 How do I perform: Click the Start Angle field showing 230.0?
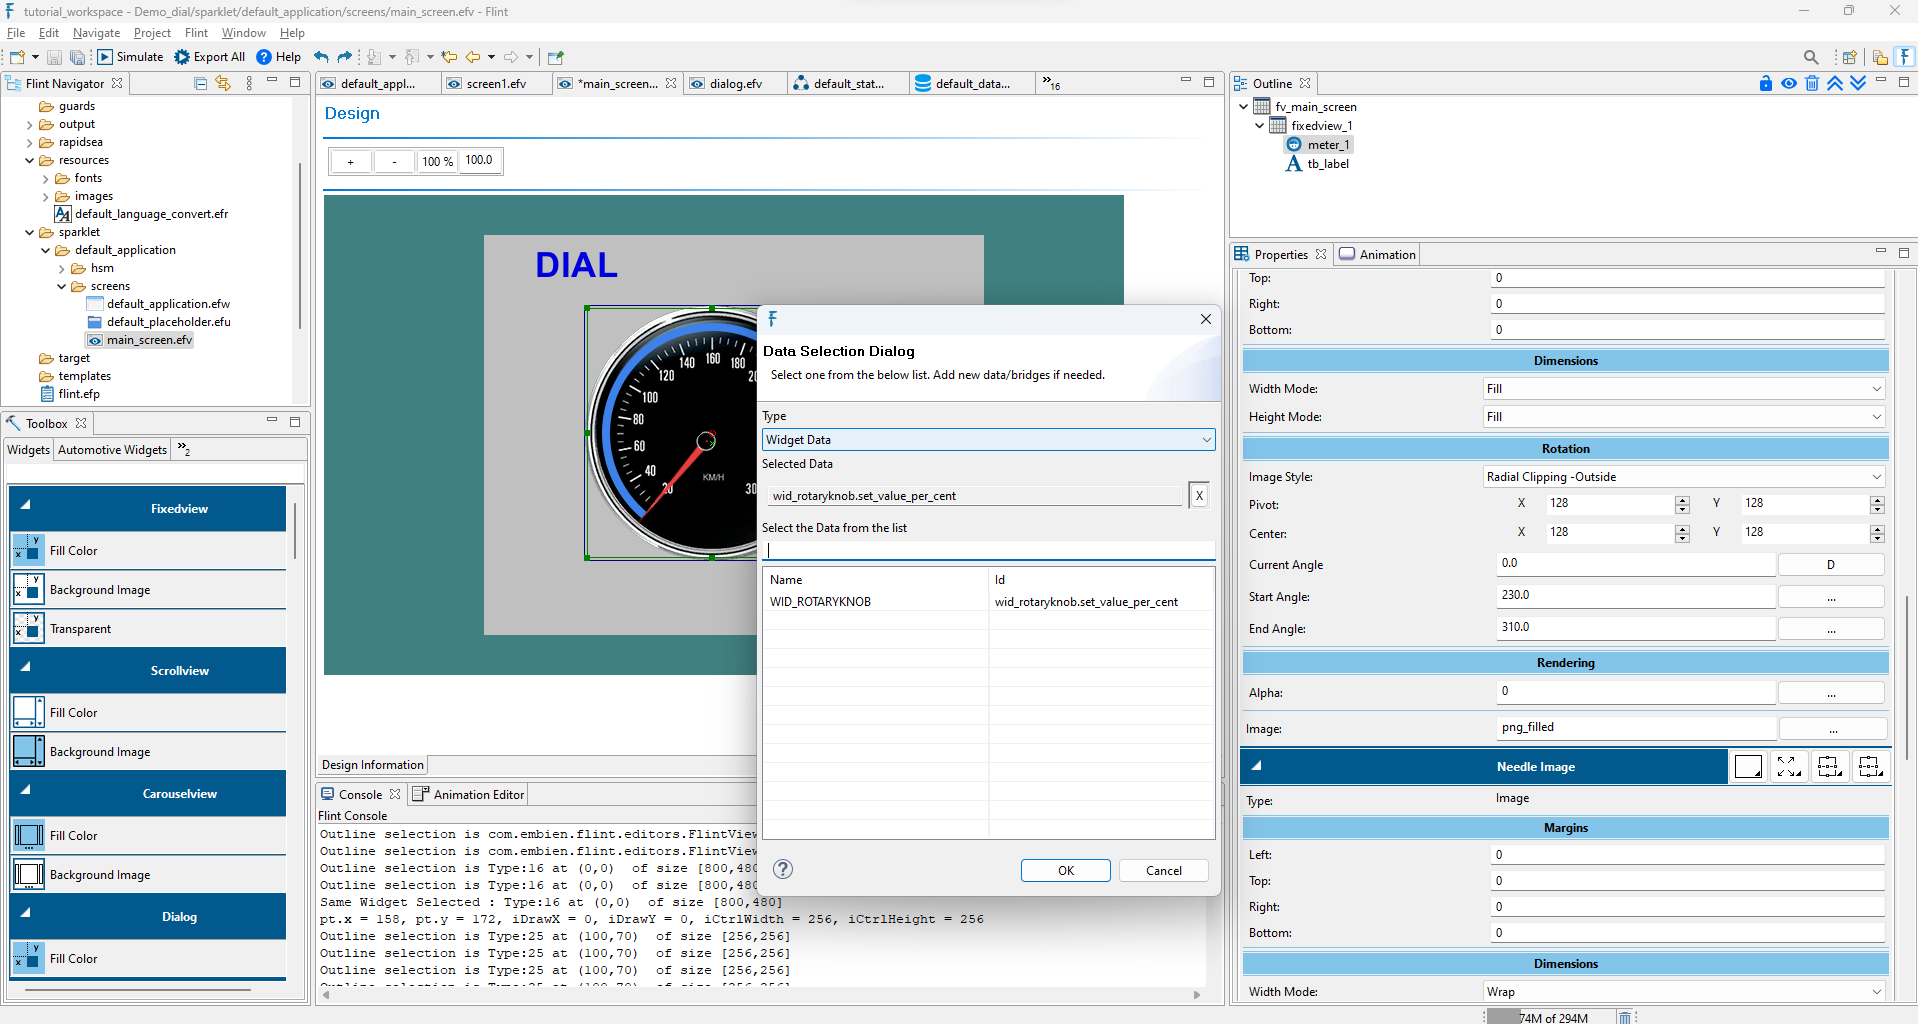coord(1635,596)
